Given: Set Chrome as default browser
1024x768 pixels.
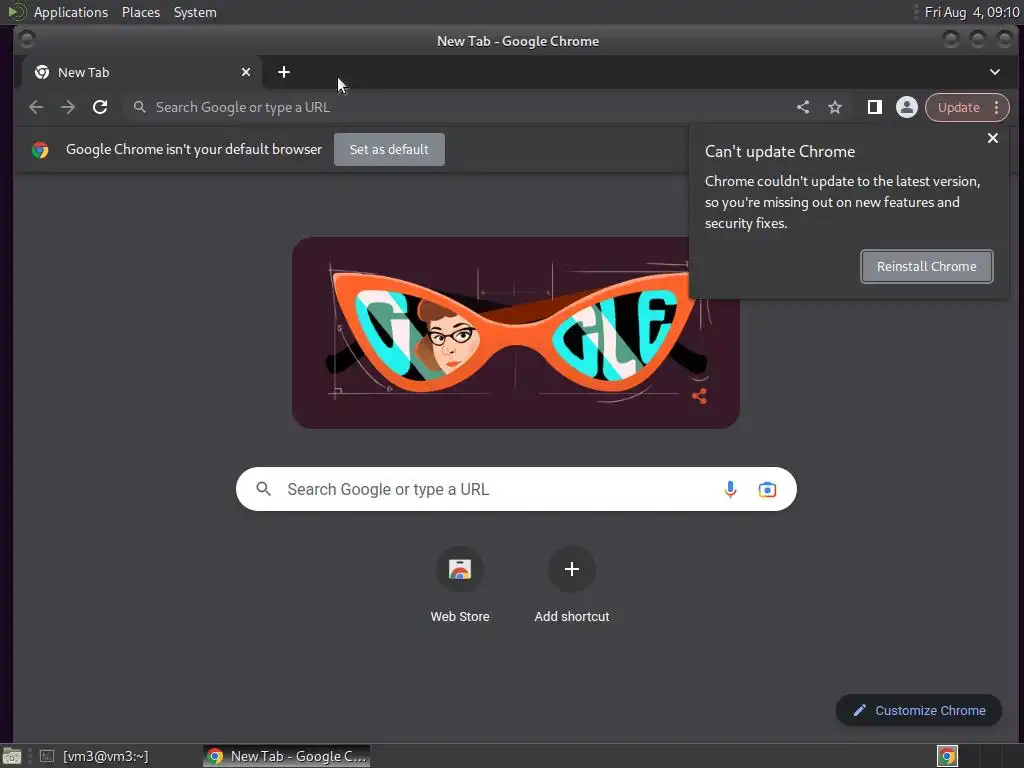Looking at the screenshot, I should coord(389,150).
